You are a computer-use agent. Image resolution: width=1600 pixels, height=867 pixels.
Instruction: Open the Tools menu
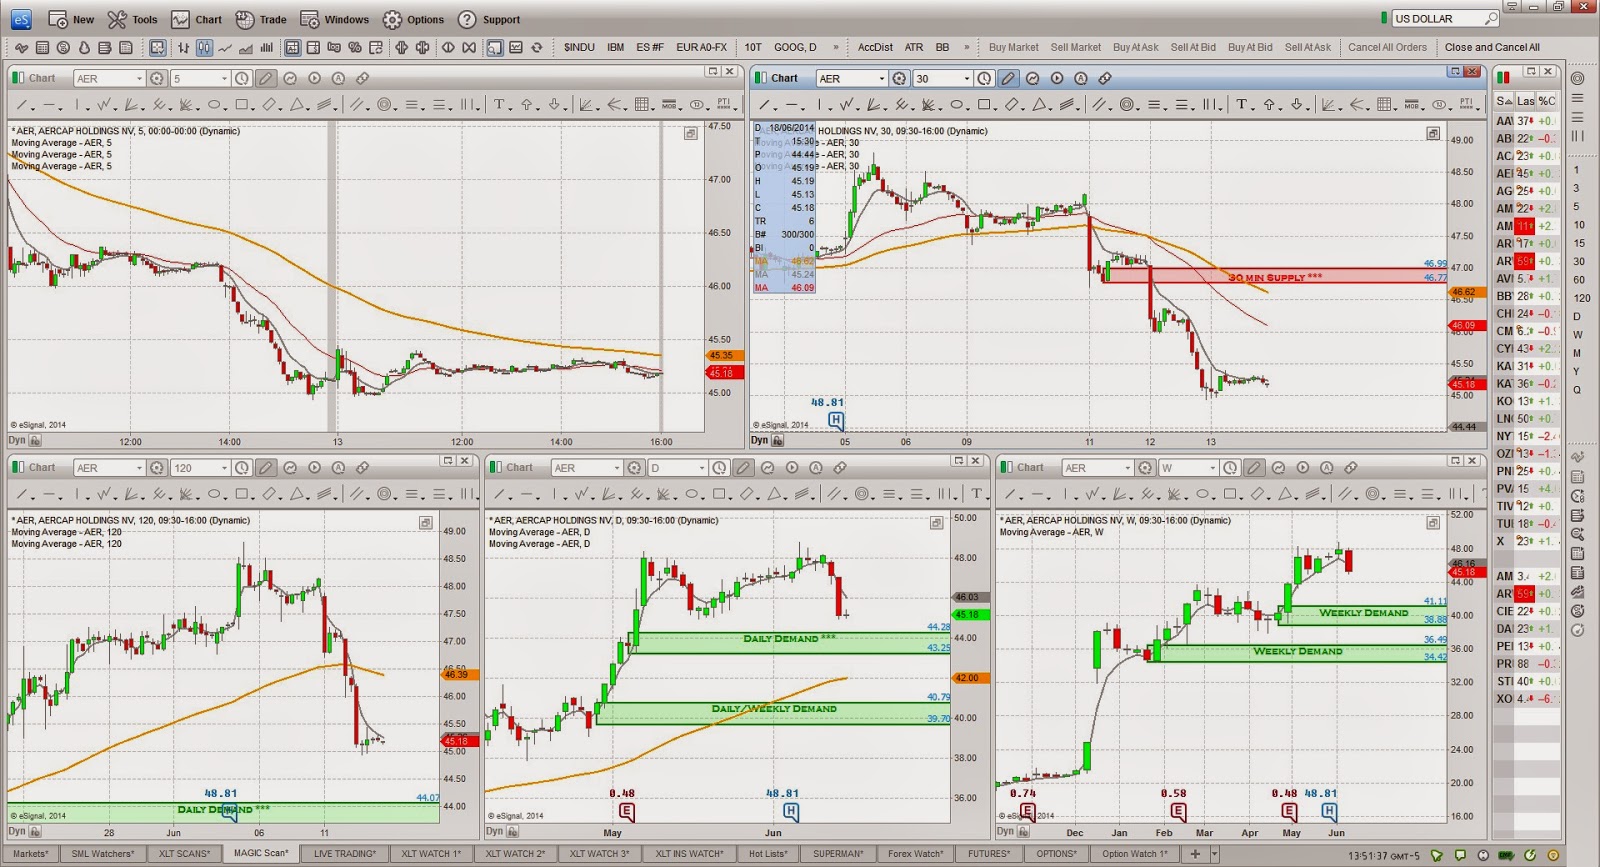click(x=133, y=20)
